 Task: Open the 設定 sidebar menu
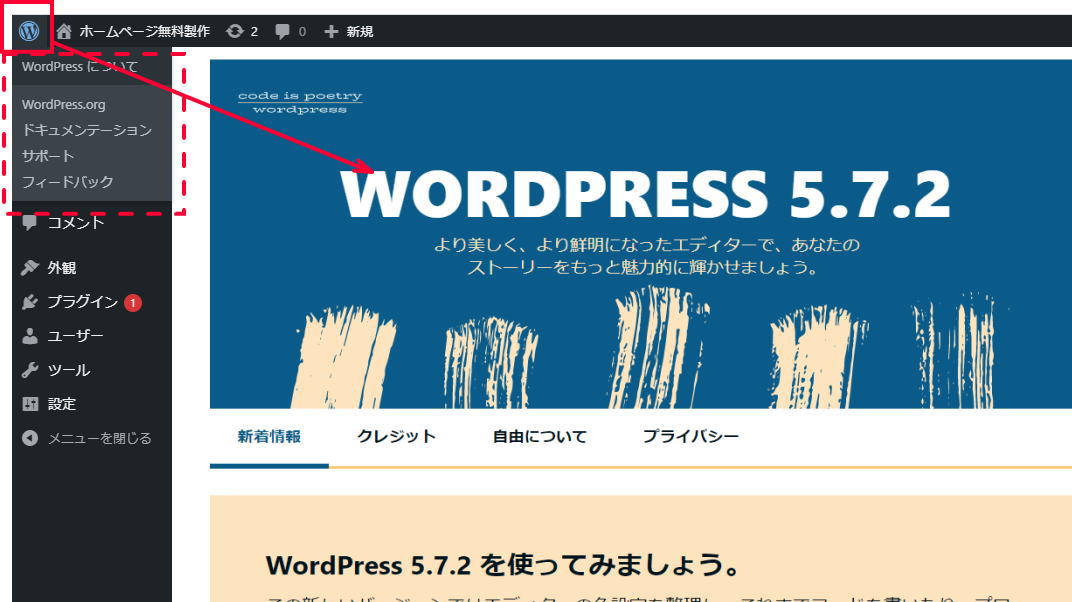tap(62, 405)
